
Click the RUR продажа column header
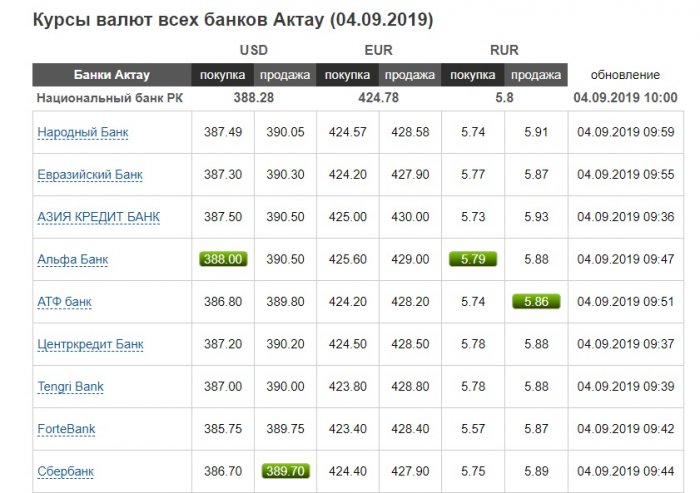(536, 75)
